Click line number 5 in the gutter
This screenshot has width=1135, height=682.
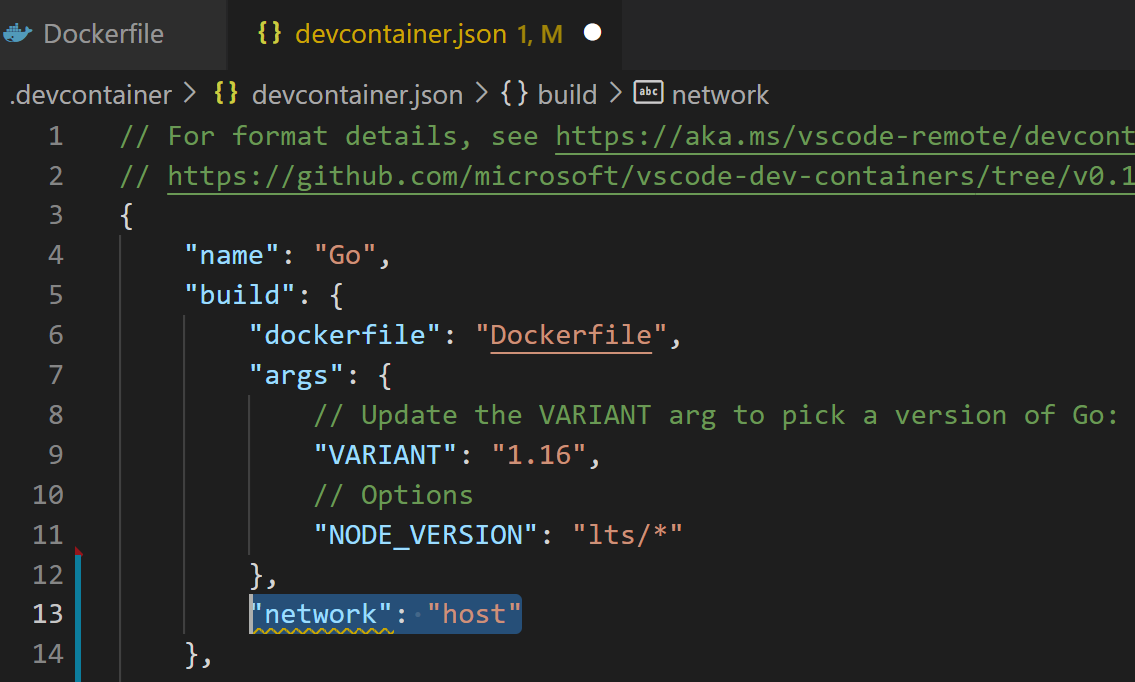click(56, 295)
